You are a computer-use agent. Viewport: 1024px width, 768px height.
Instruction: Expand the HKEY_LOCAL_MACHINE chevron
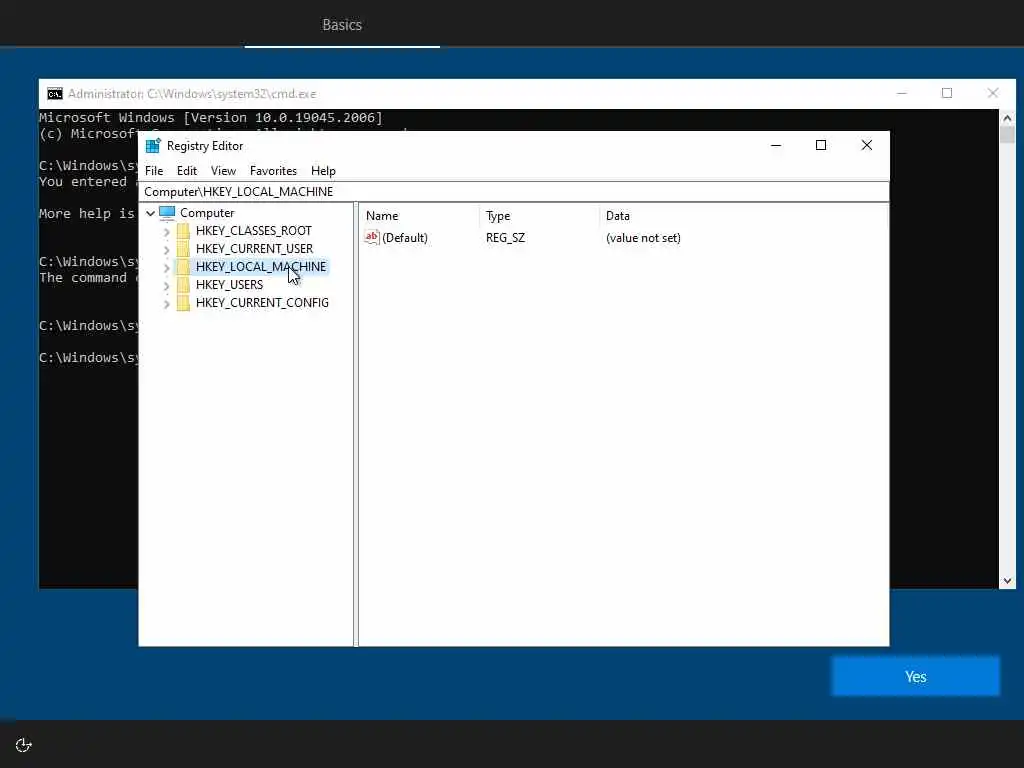167,267
